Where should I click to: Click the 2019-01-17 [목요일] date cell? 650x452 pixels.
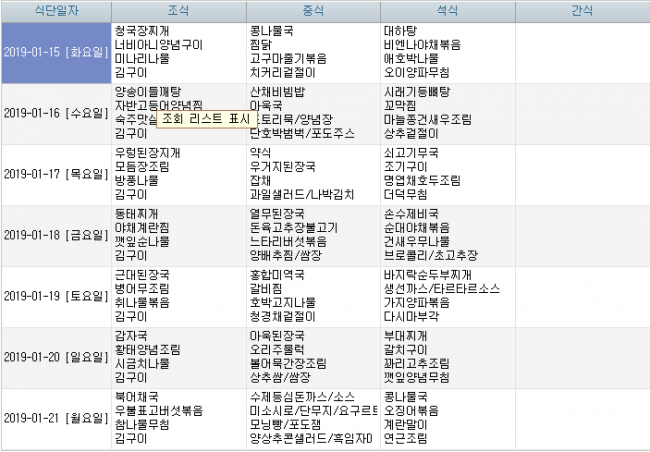coord(55,173)
